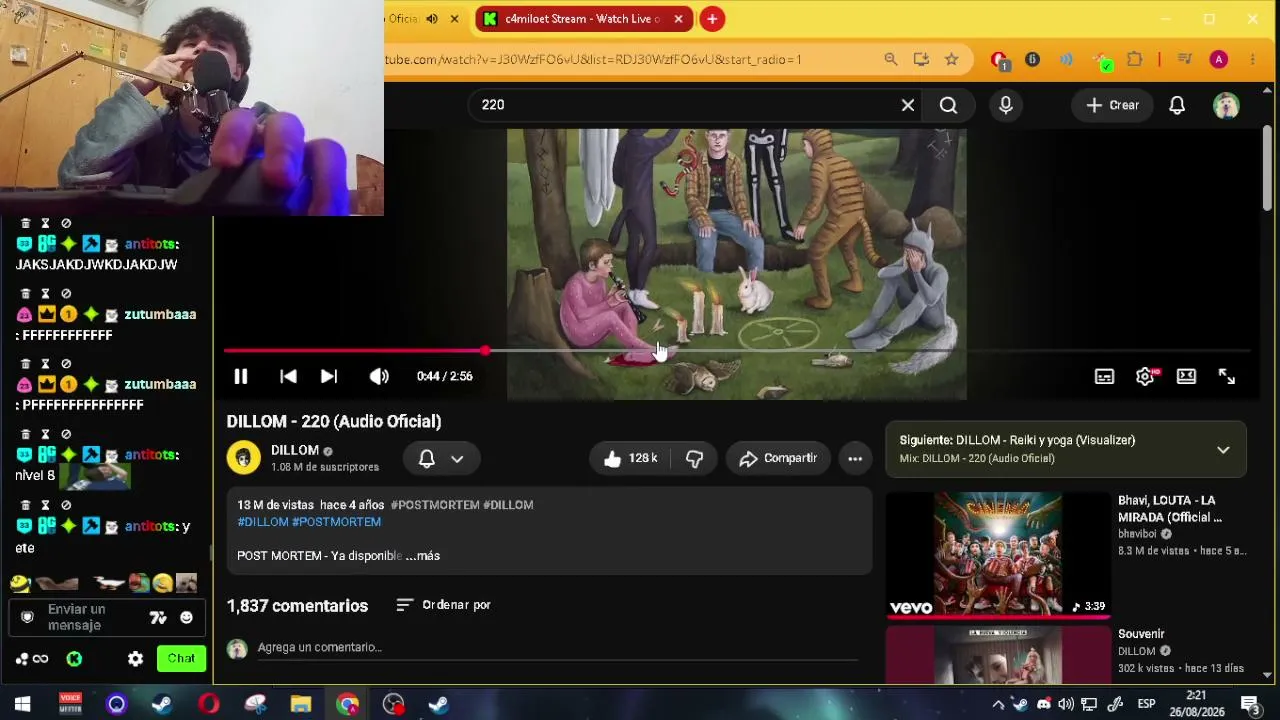Open File Explorer from the taskbar

[301, 704]
